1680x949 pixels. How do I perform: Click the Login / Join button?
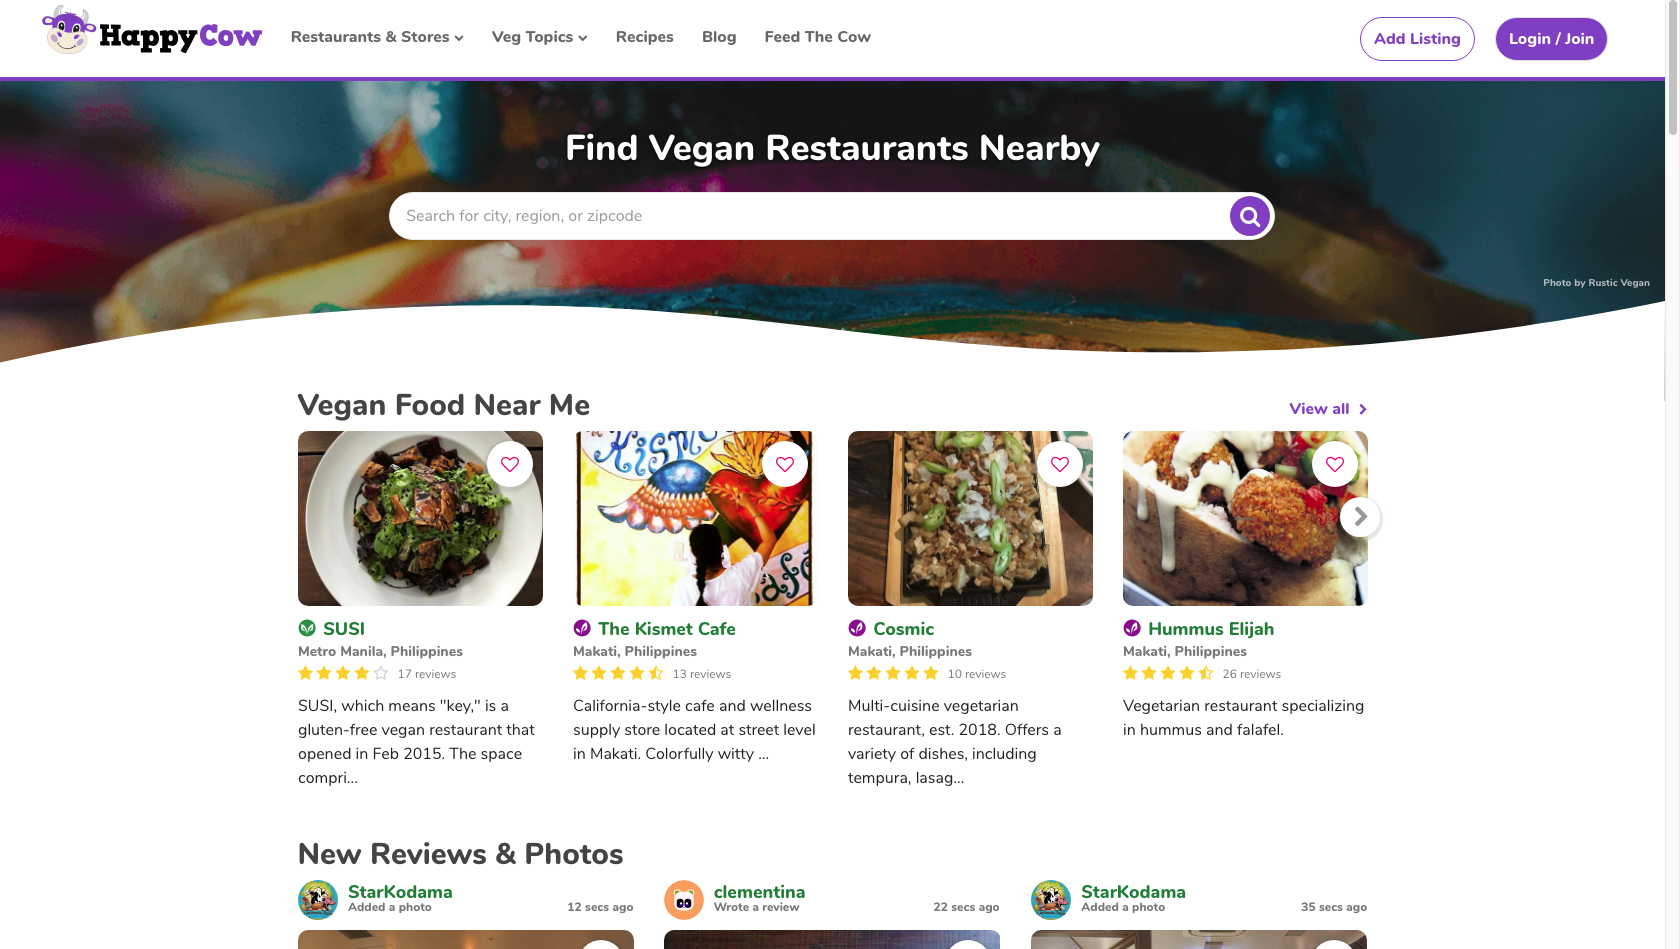(1551, 39)
